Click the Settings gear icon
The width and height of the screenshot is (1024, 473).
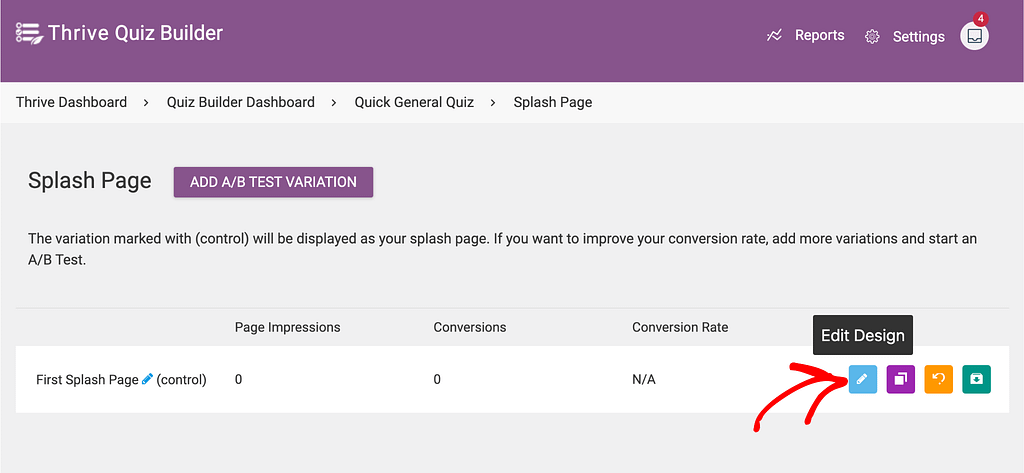[872, 36]
